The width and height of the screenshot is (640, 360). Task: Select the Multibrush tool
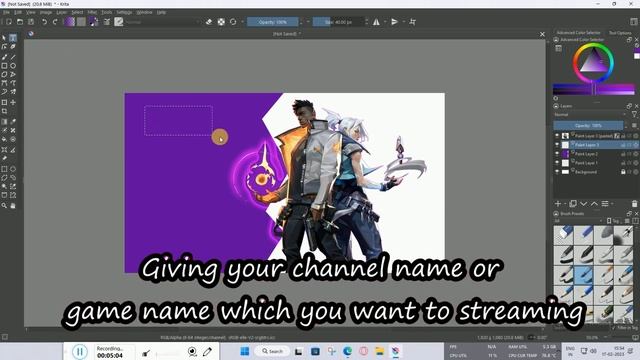coord(13,92)
